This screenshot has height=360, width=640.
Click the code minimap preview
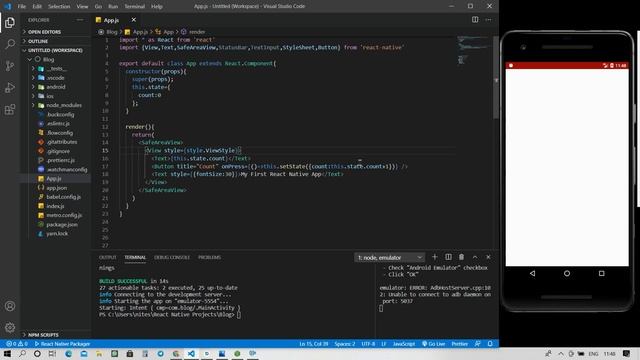click(x=473, y=50)
